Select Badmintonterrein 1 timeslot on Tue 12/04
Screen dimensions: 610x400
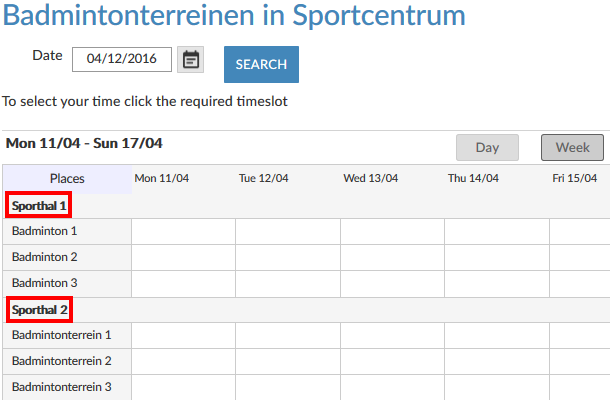click(x=288, y=335)
